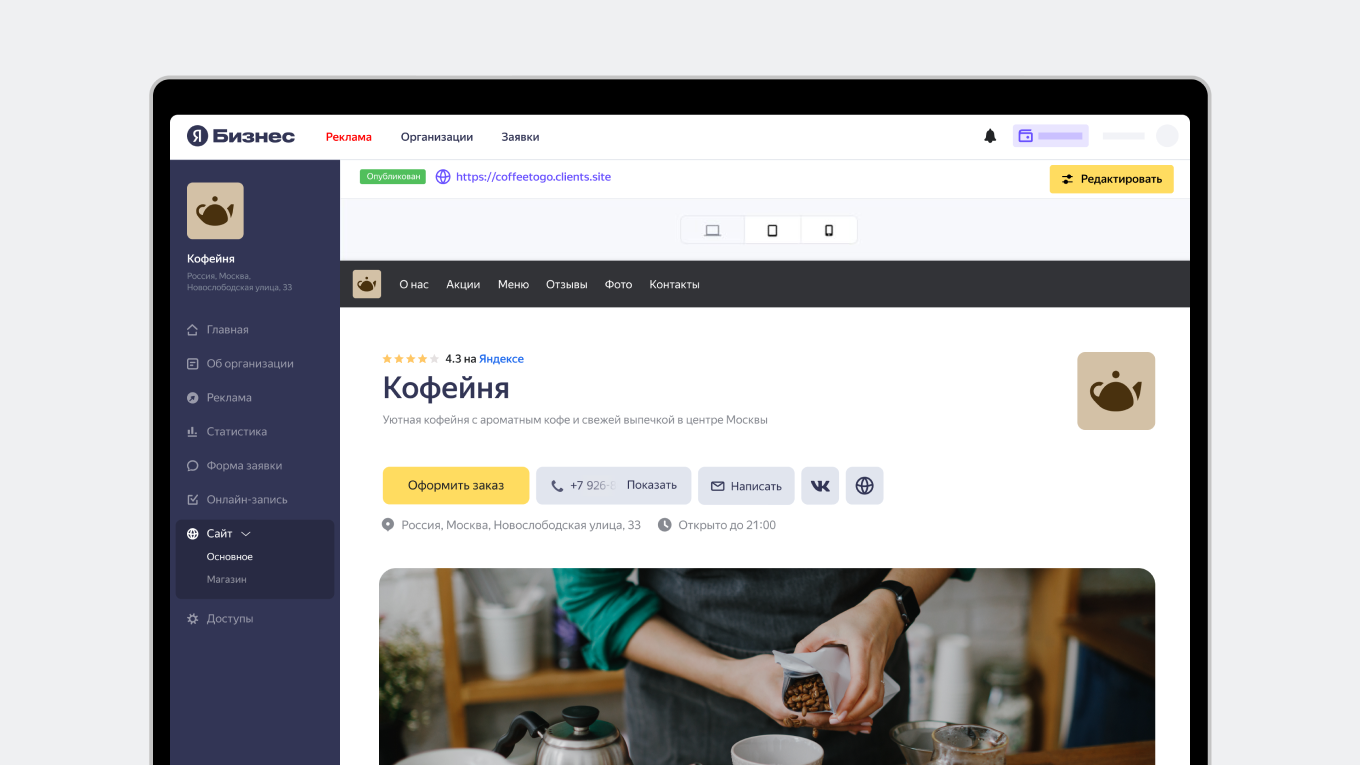Click the Редактировать button
This screenshot has width=1360, height=765.
1111,179
